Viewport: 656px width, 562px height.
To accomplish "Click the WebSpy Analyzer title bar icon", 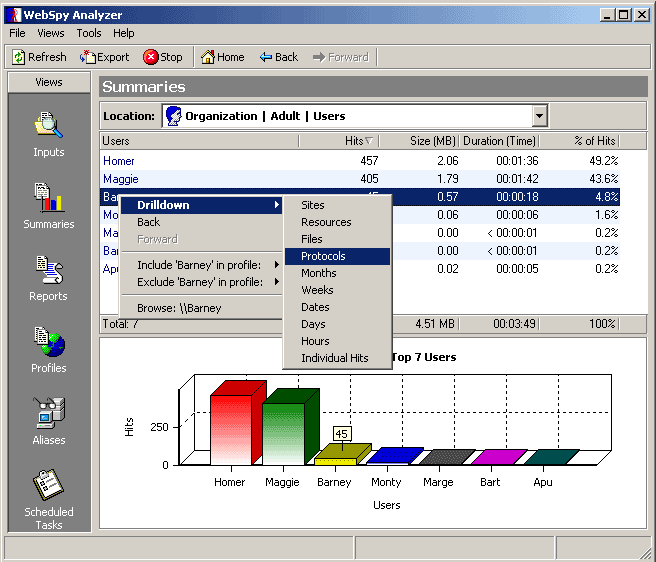I will (x=15, y=15).
